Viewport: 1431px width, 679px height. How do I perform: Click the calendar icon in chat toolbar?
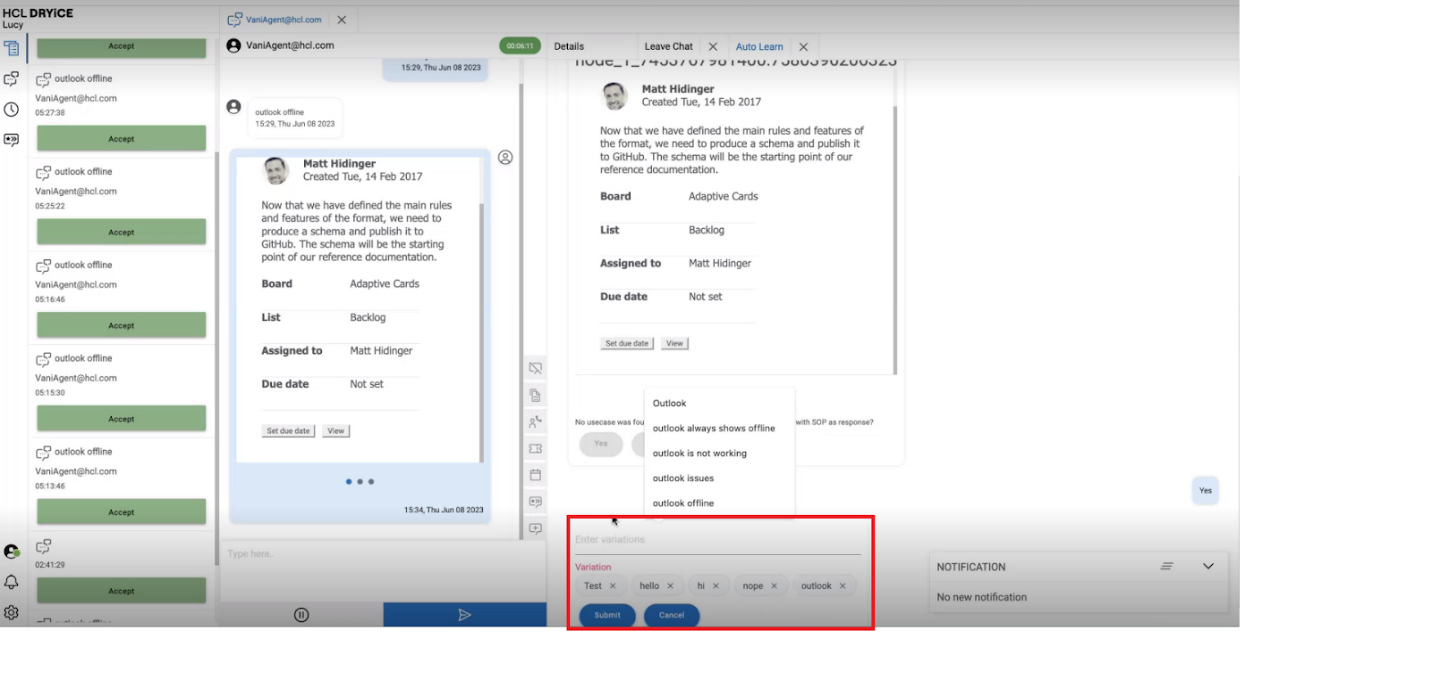(535, 475)
